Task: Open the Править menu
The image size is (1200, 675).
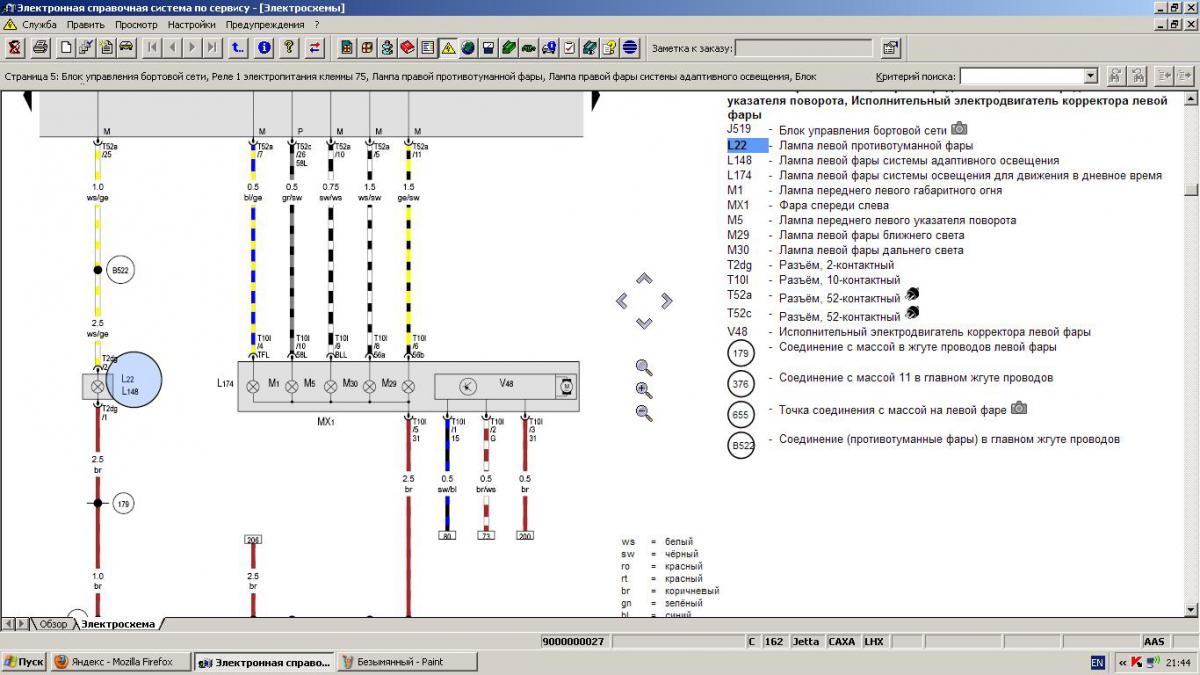Action: tap(86, 24)
